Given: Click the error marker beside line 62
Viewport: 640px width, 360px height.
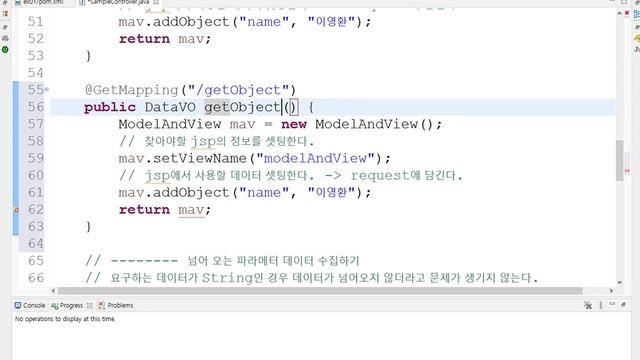Looking at the screenshot, I should (x=16, y=210).
